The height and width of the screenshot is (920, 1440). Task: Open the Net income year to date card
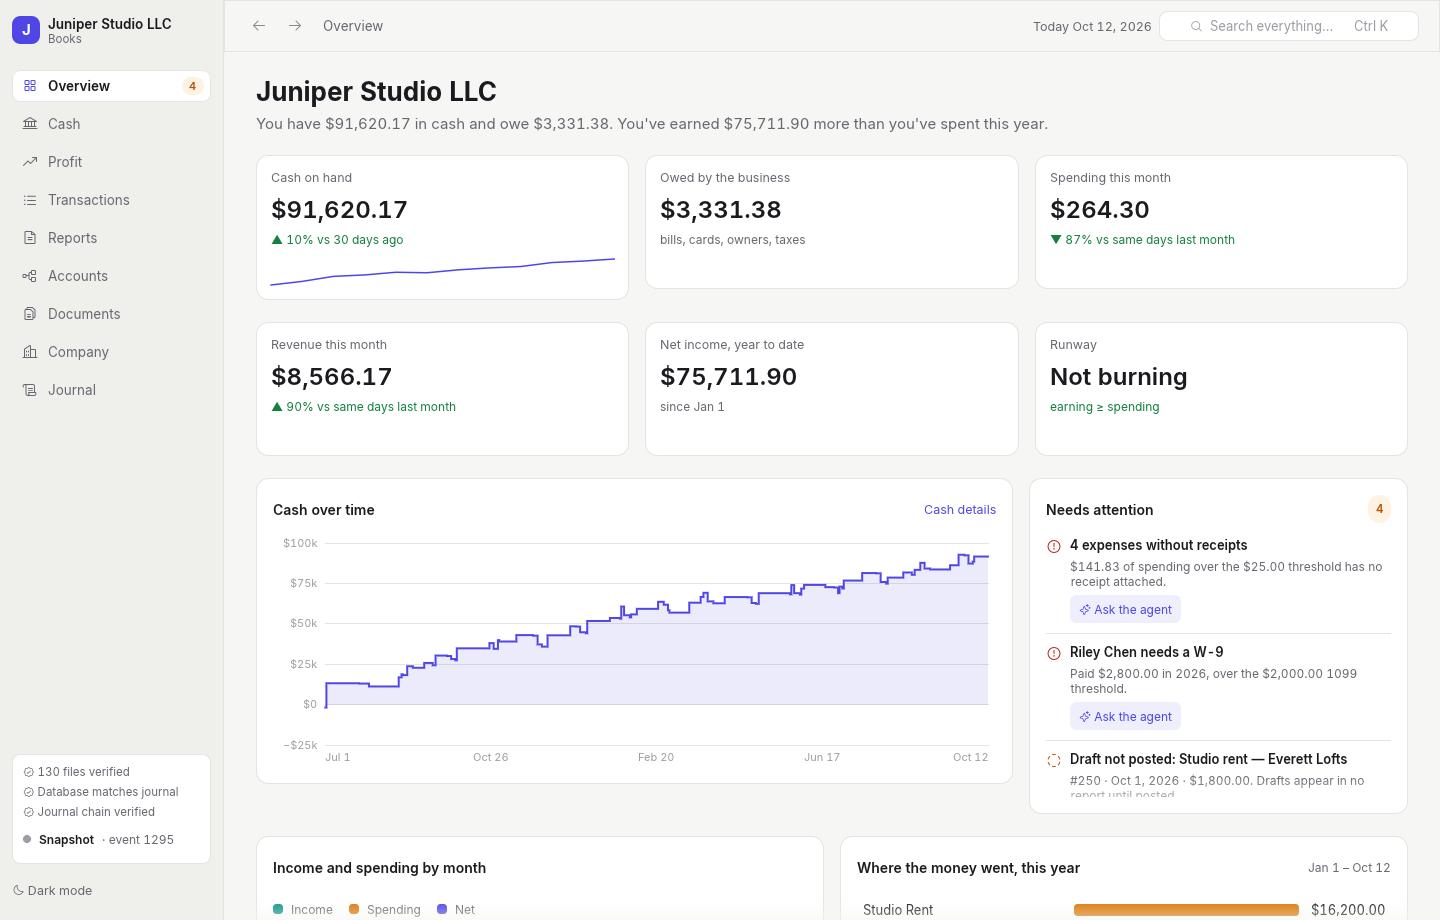[x=832, y=389]
